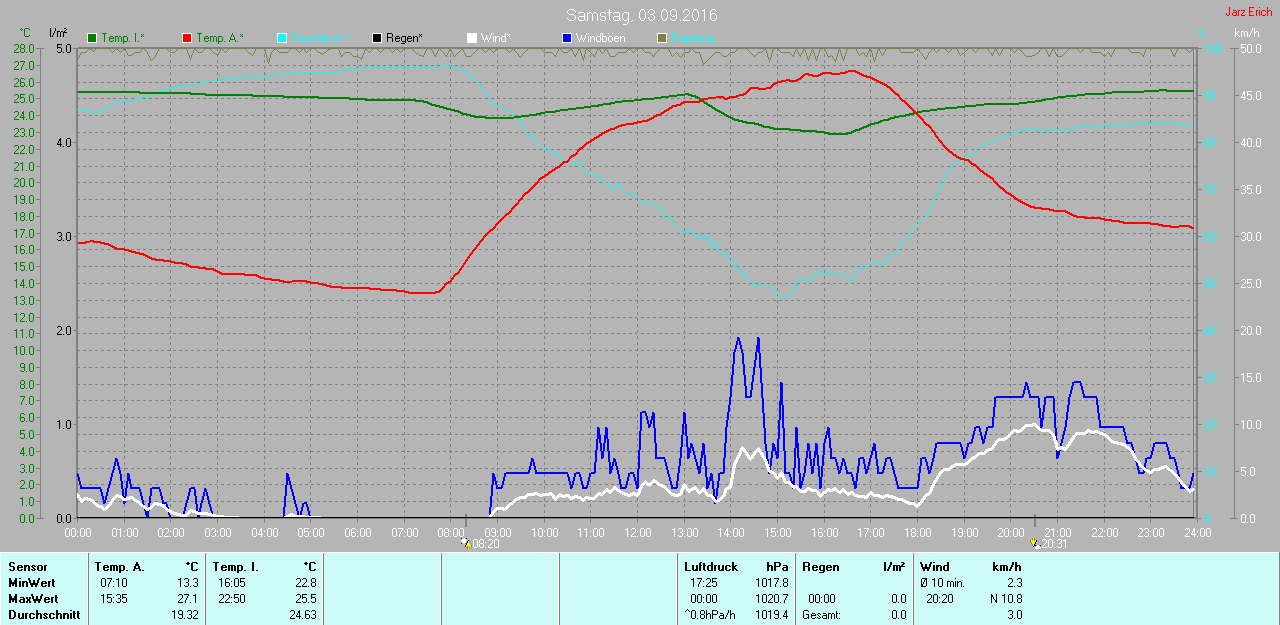Click the Regen* legend label
This screenshot has width=1280, height=625.
404,38
